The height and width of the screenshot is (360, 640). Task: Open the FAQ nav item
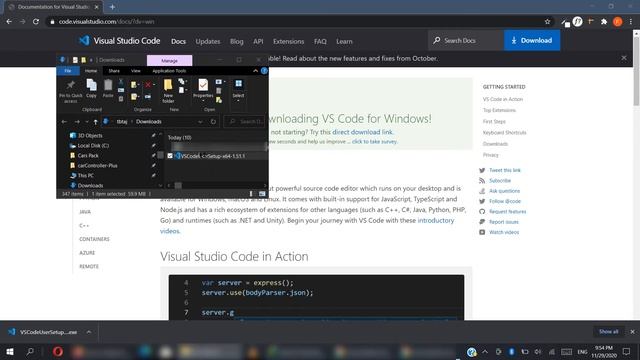point(320,41)
